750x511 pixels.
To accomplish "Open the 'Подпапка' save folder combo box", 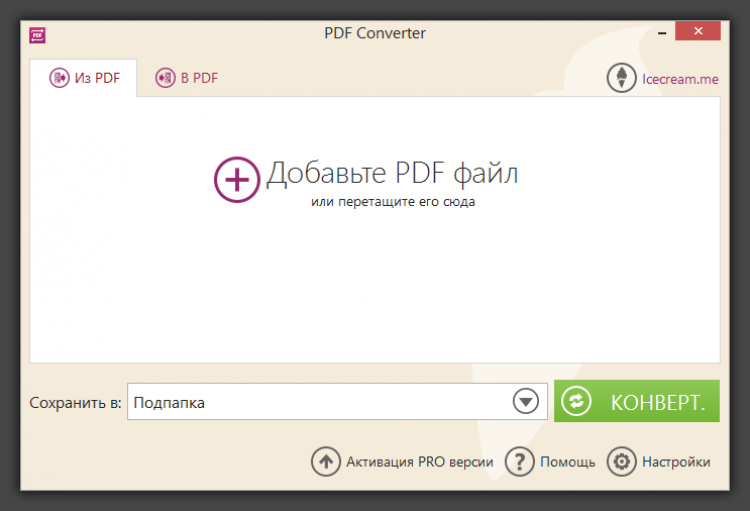I will coord(320,402).
